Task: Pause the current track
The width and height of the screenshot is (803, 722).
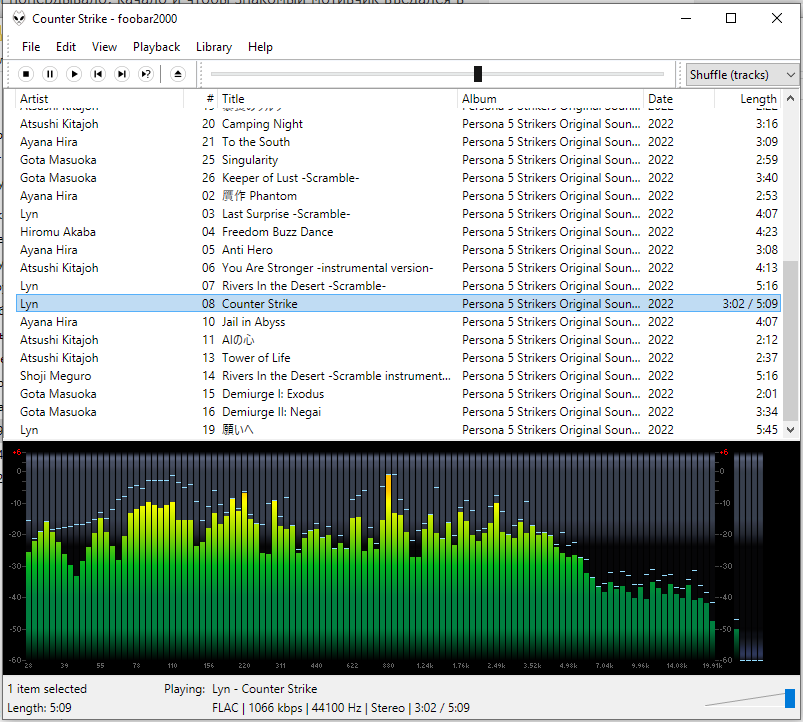Action: click(x=50, y=74)
